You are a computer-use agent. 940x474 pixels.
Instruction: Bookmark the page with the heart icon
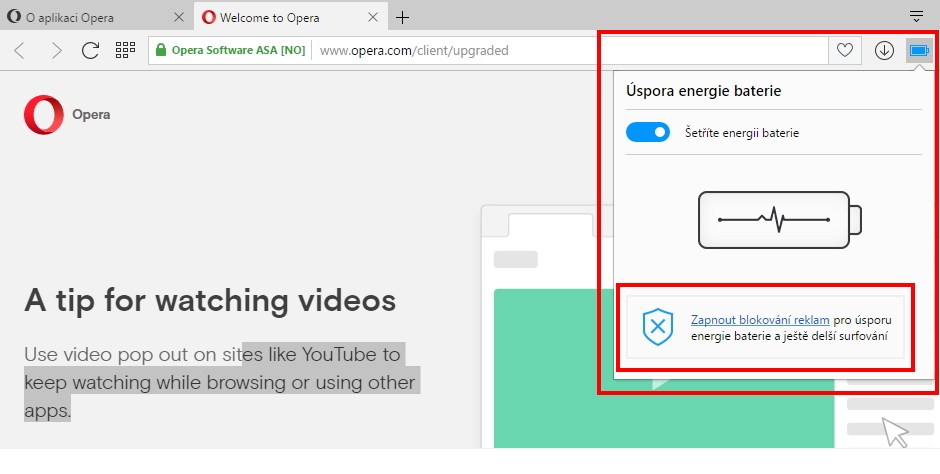pos(845,50)
